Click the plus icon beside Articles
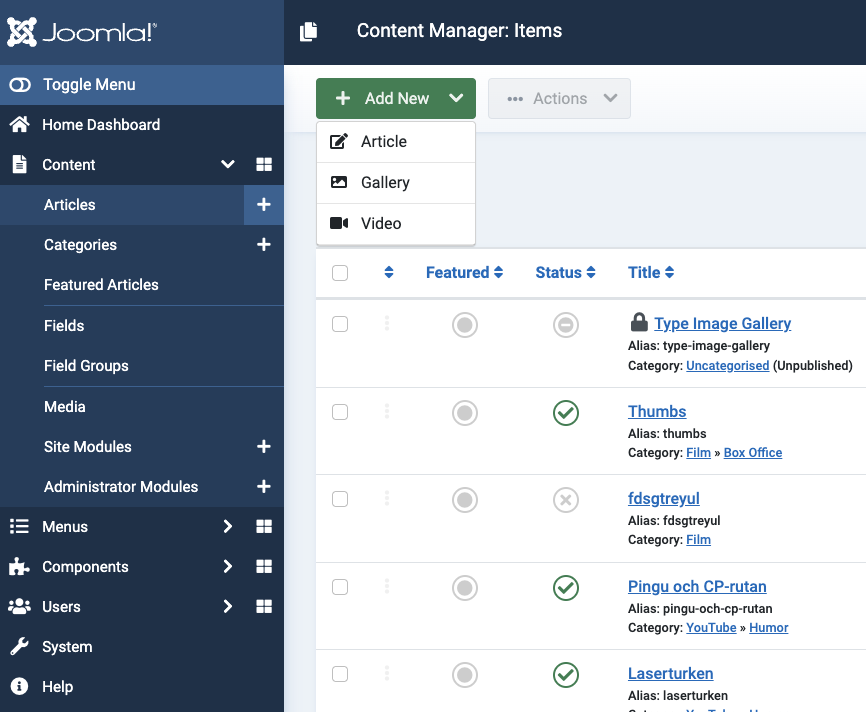This screenshot has height=712, width=866. [x=264, y=205]
